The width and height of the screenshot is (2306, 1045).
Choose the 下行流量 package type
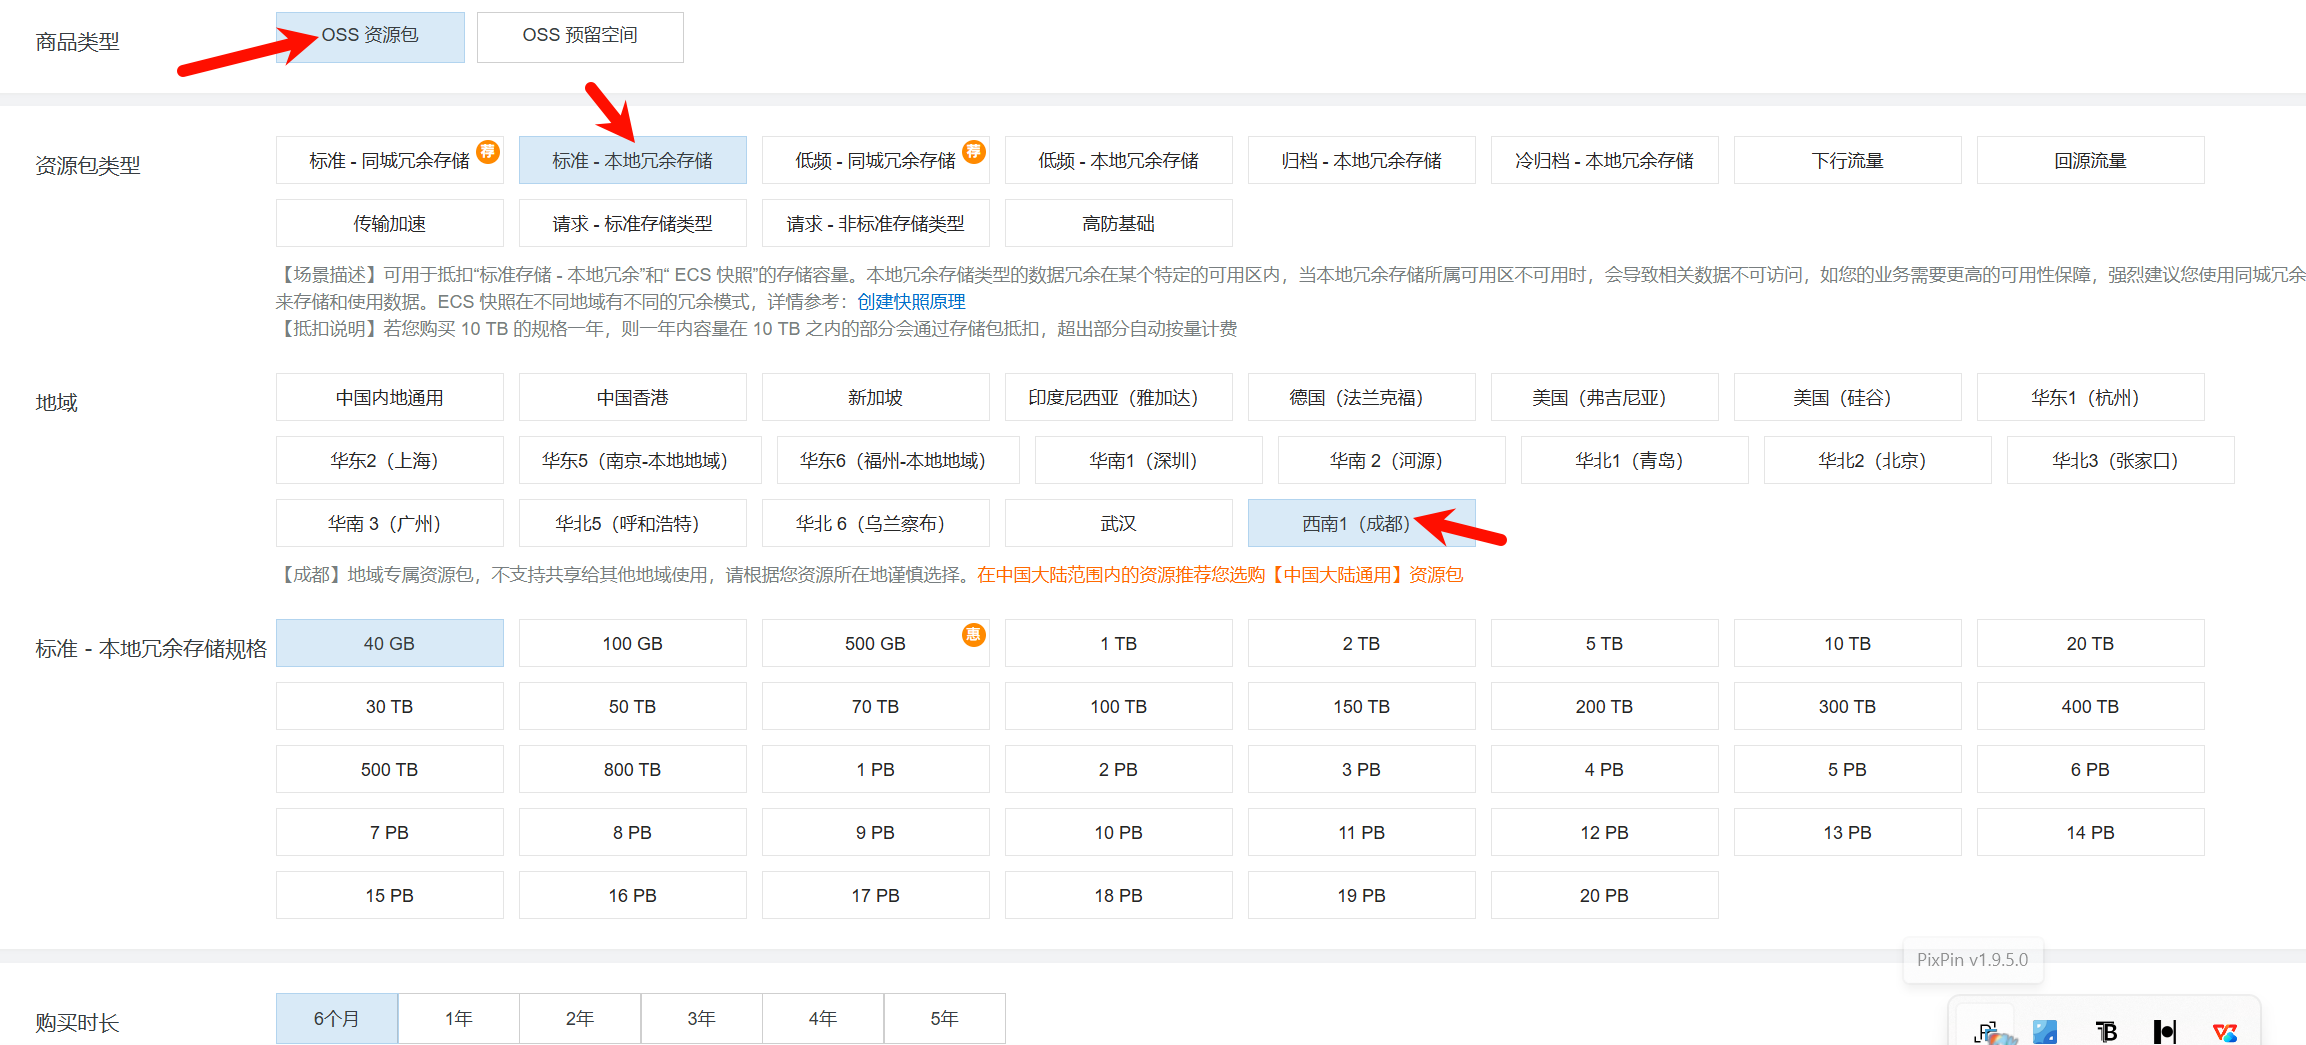[x=1847, y=161]
